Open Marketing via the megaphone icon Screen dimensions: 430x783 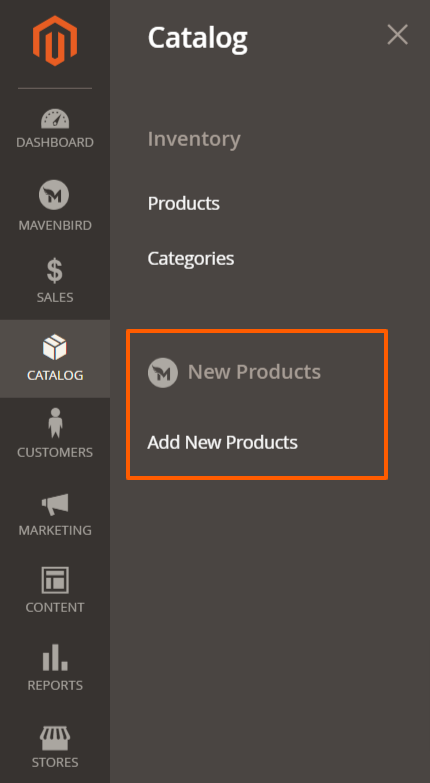pos(55,504)
